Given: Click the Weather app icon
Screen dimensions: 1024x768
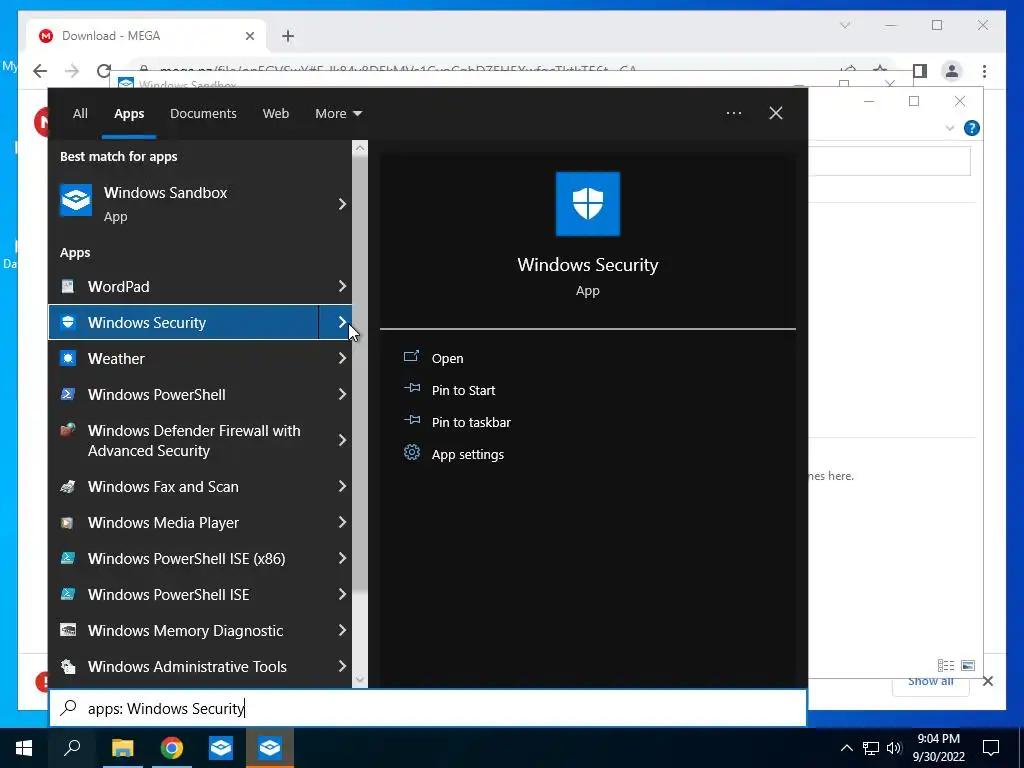Looking at the screenshot, I should pyautogui.click(x=68, y=358).
